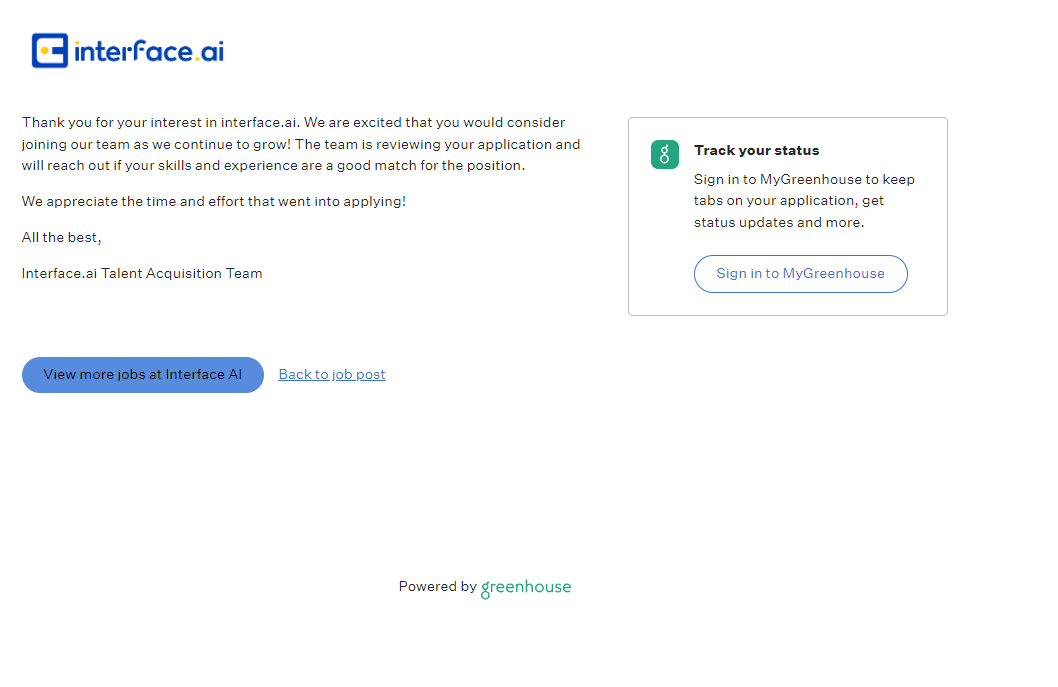Click the 'will reach out if your skills' line
This screenshot has width=1058, height=687.
[273, 166]
